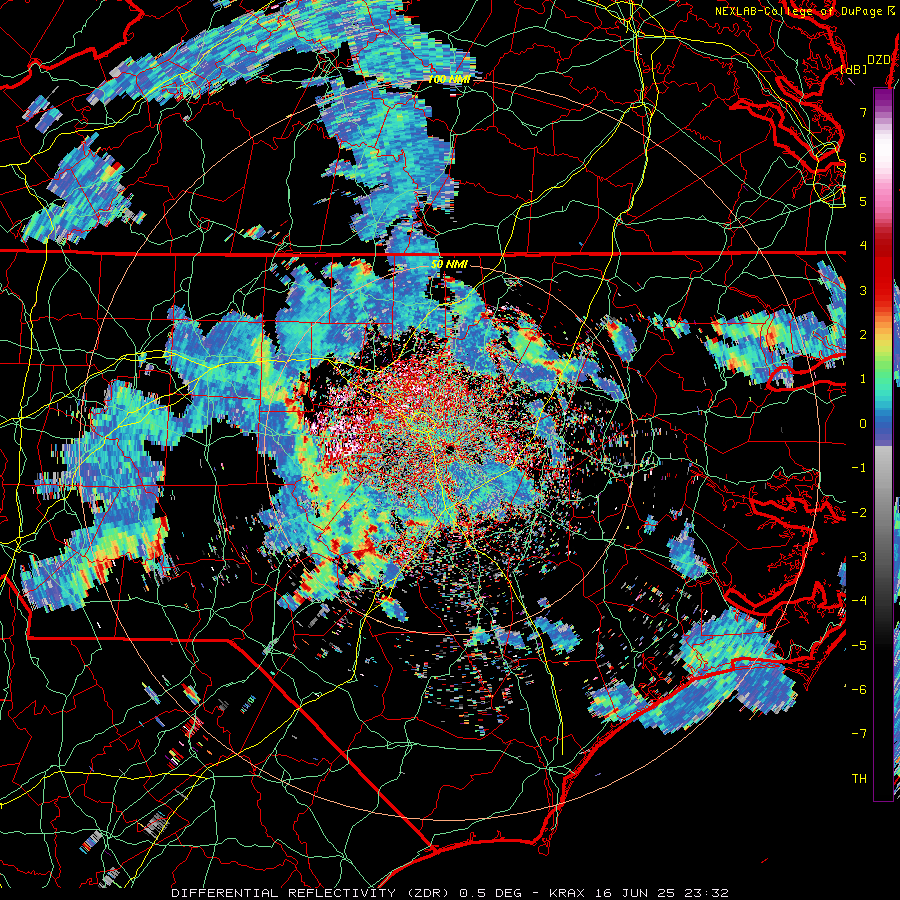Select the -1 value on the color scale

coord(859,467)
